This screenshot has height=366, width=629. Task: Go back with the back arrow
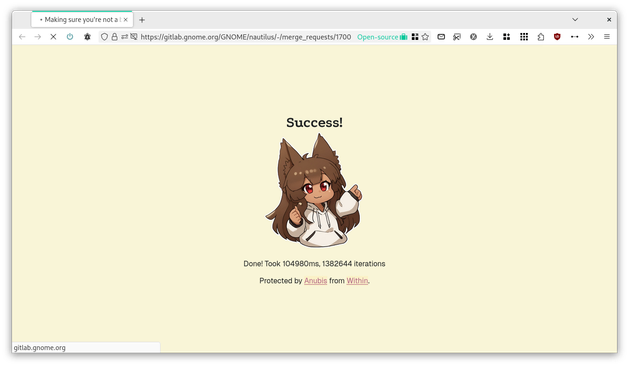[x=22, y=37]
